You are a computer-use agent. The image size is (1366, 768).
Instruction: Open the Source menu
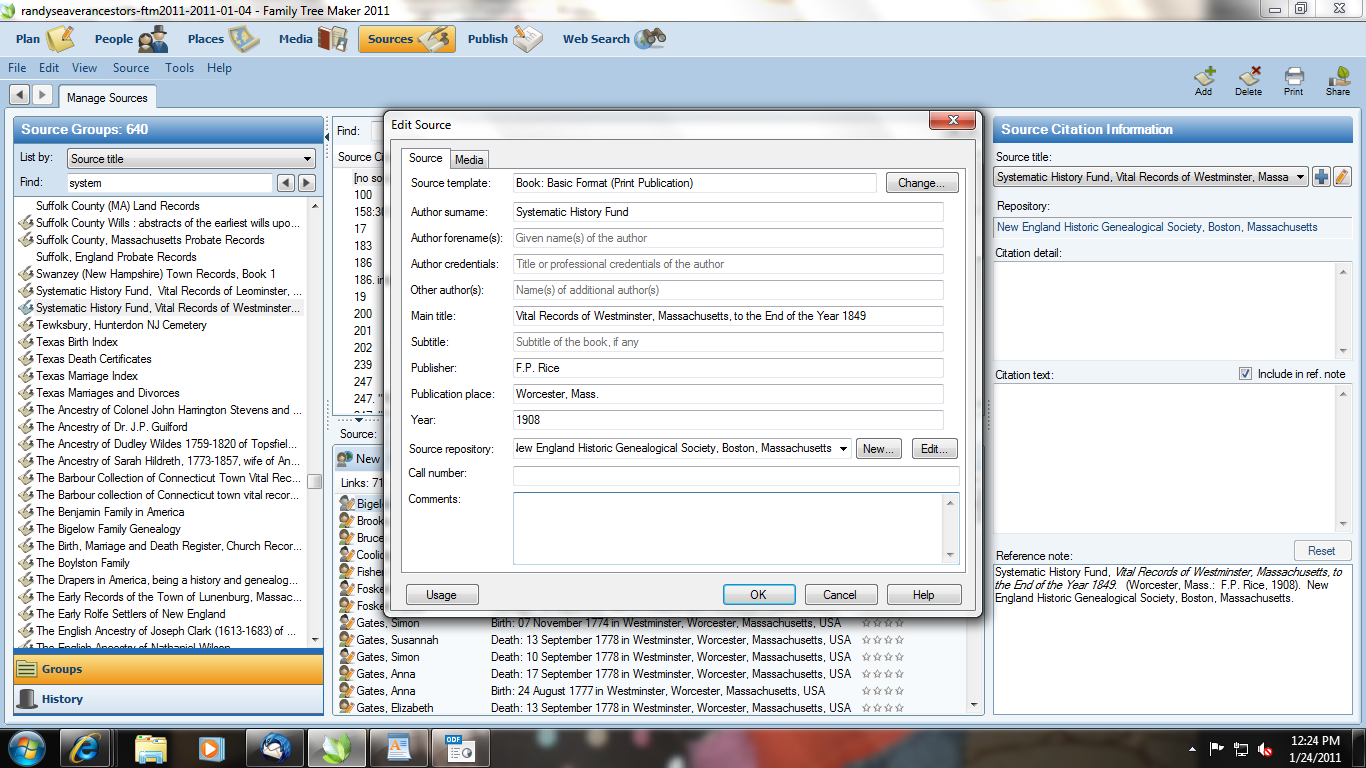[131, 68]
